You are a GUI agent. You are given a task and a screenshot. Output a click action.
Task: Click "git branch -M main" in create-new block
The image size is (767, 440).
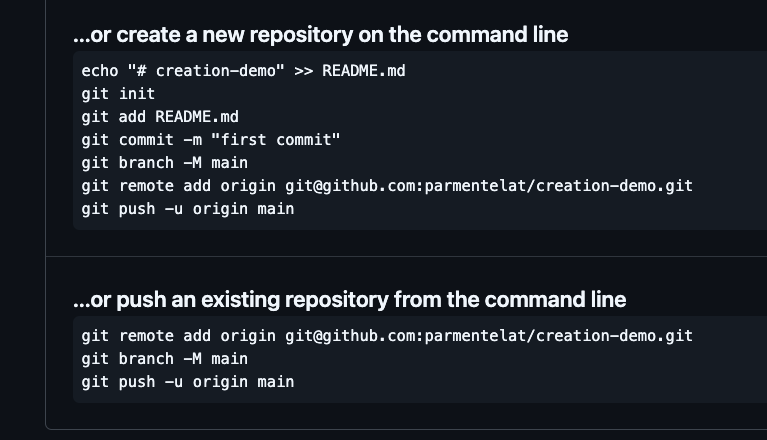tap(165, 163)
